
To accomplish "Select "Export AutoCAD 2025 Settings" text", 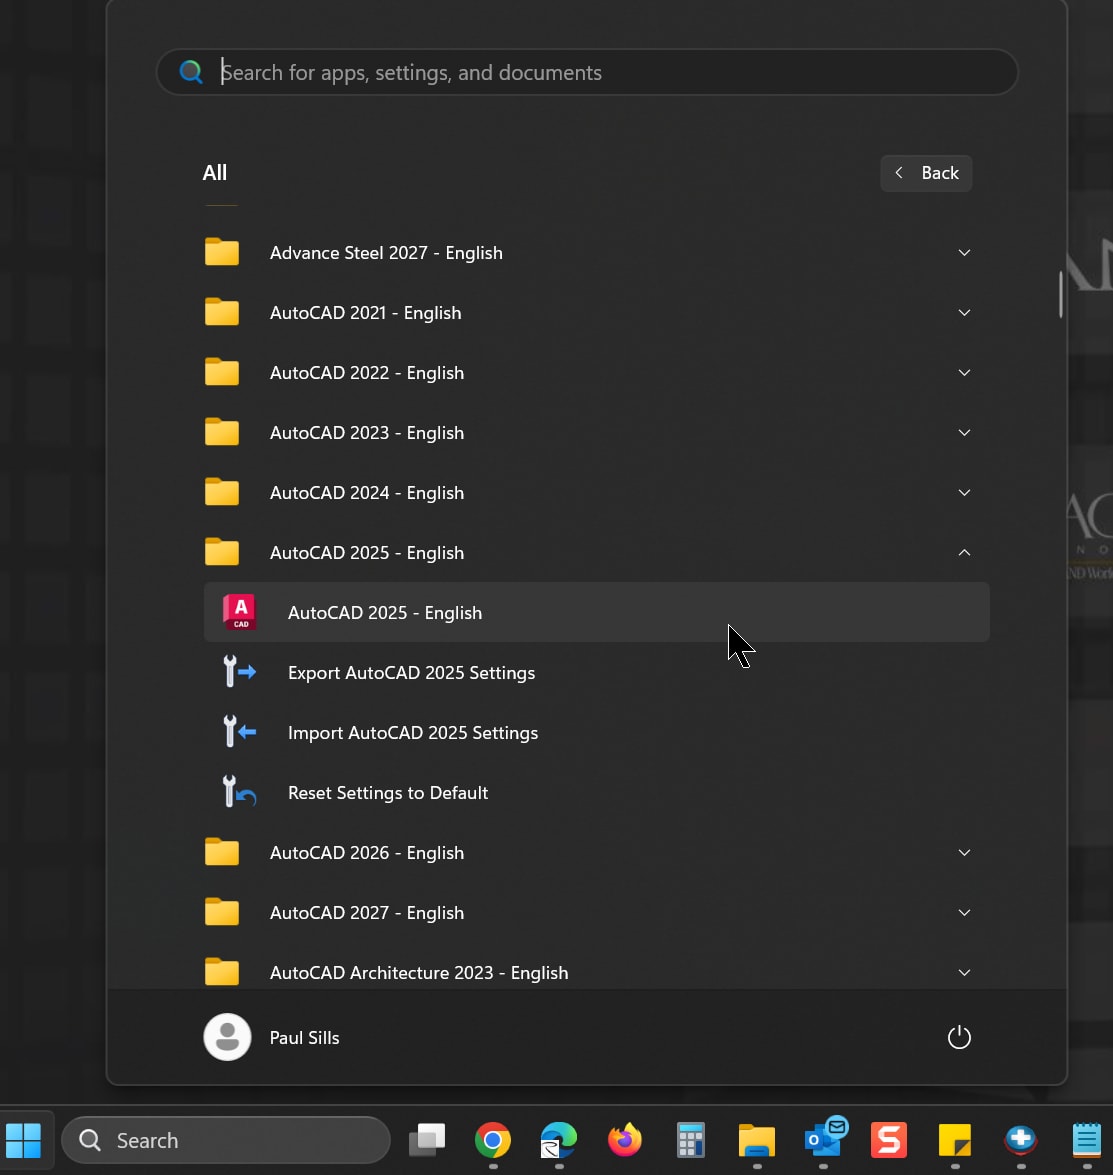I will [411, 673].
